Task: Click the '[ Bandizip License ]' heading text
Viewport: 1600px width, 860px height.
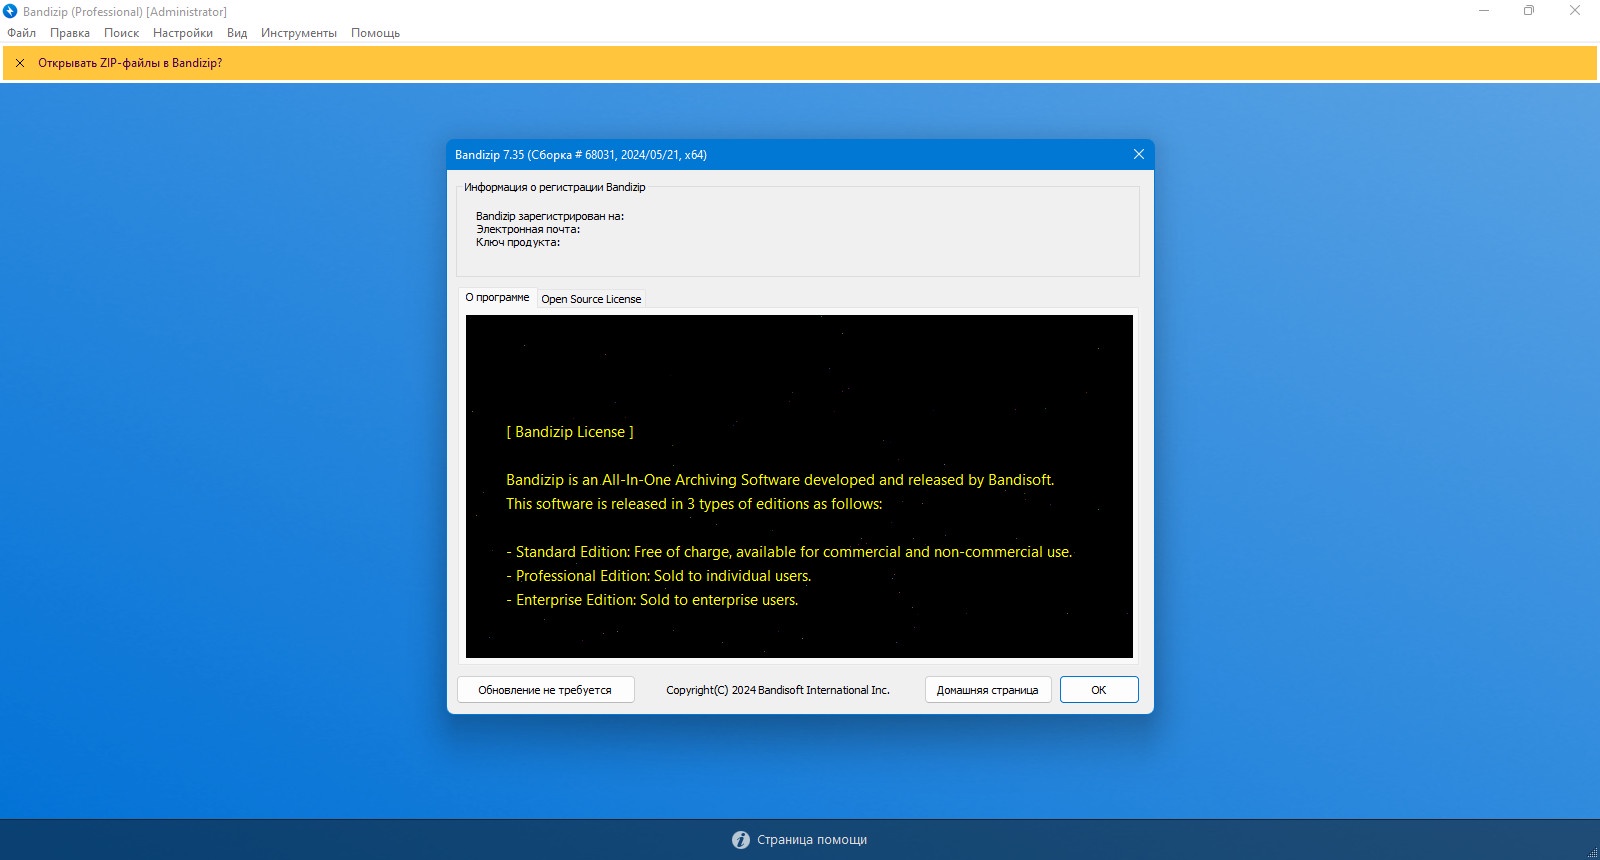Action: point(570,432)
